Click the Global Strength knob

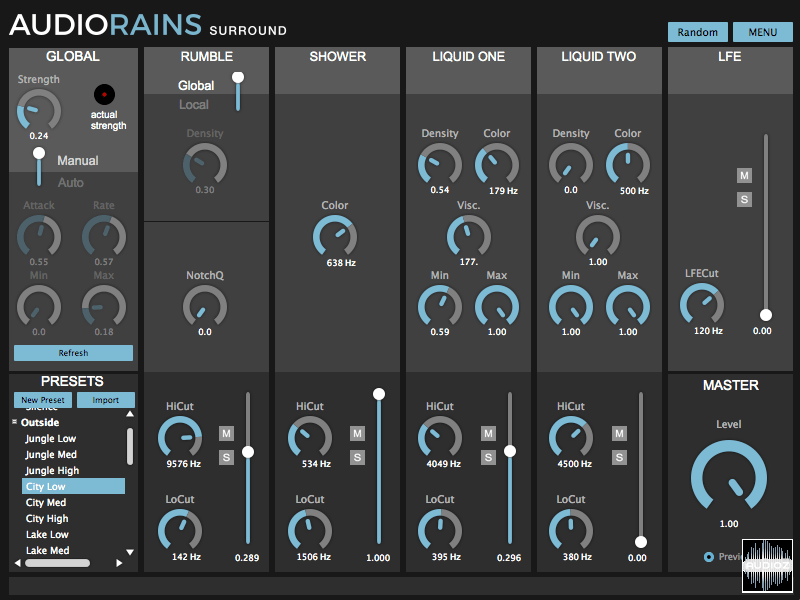[39, 110]
